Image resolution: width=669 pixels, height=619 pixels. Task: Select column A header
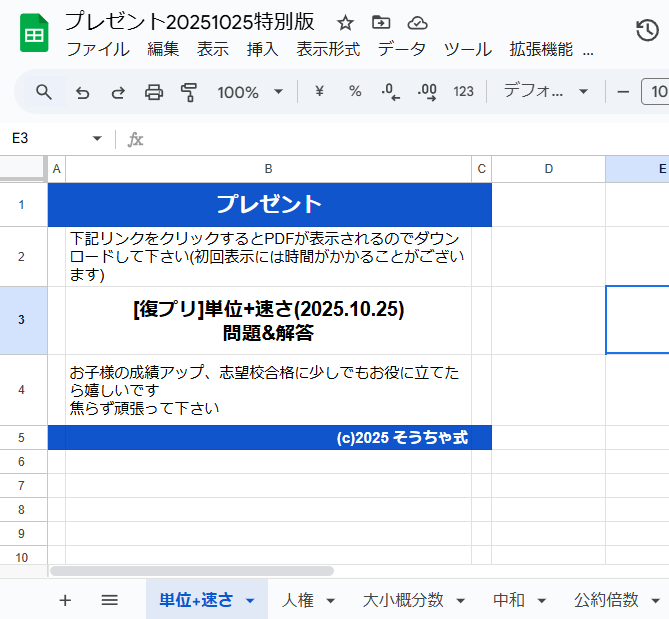(x=56, y=169)
